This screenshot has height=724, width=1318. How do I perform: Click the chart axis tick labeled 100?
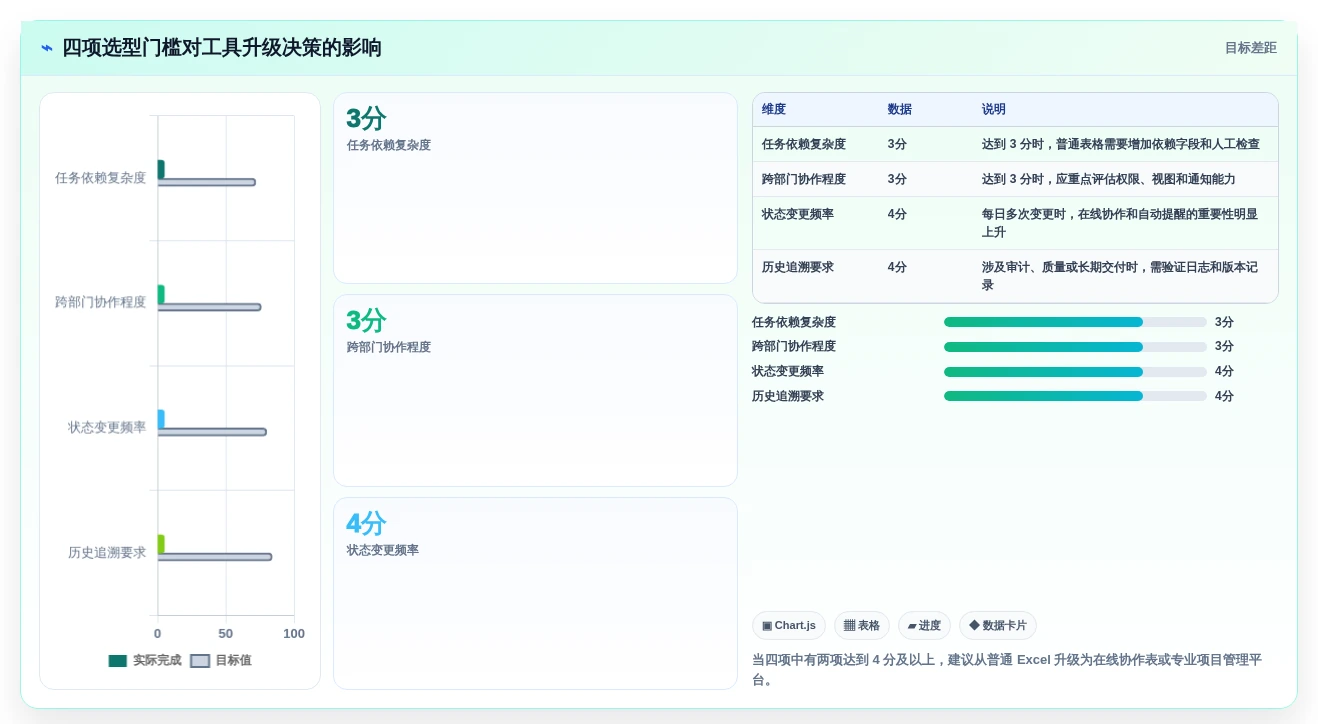[x=294, y=634]
